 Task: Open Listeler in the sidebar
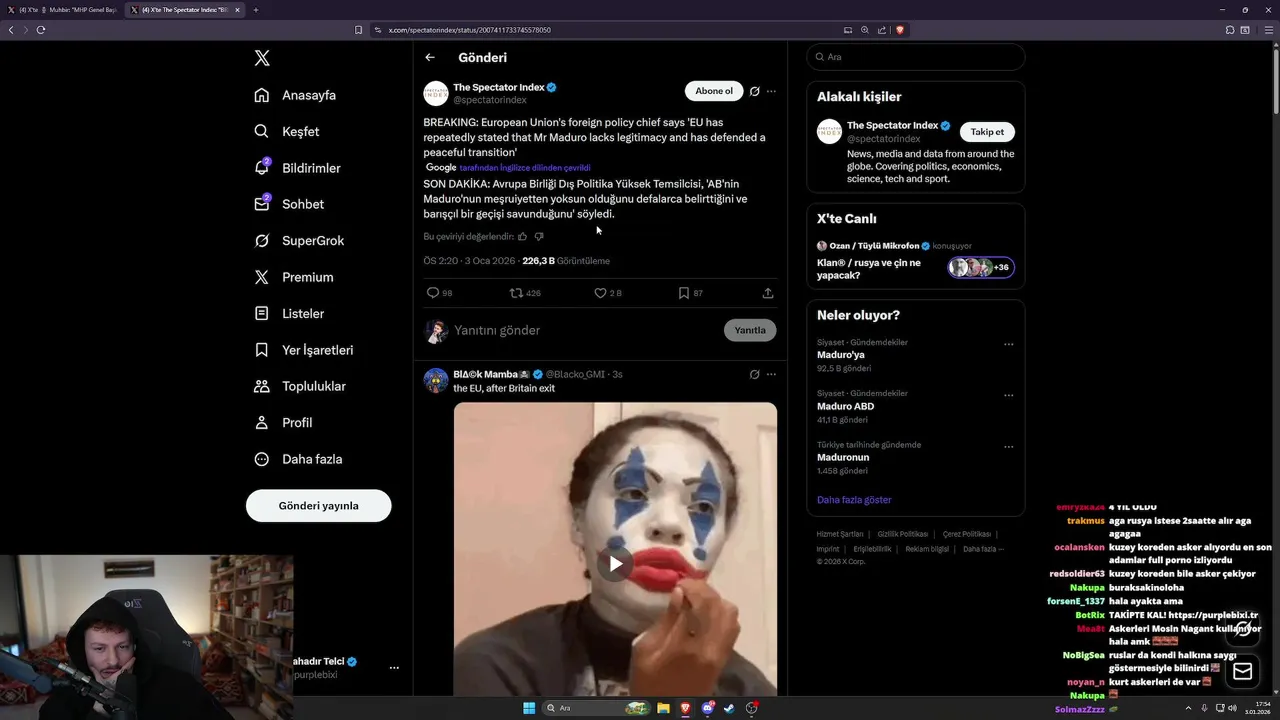(x=289, y=313)
